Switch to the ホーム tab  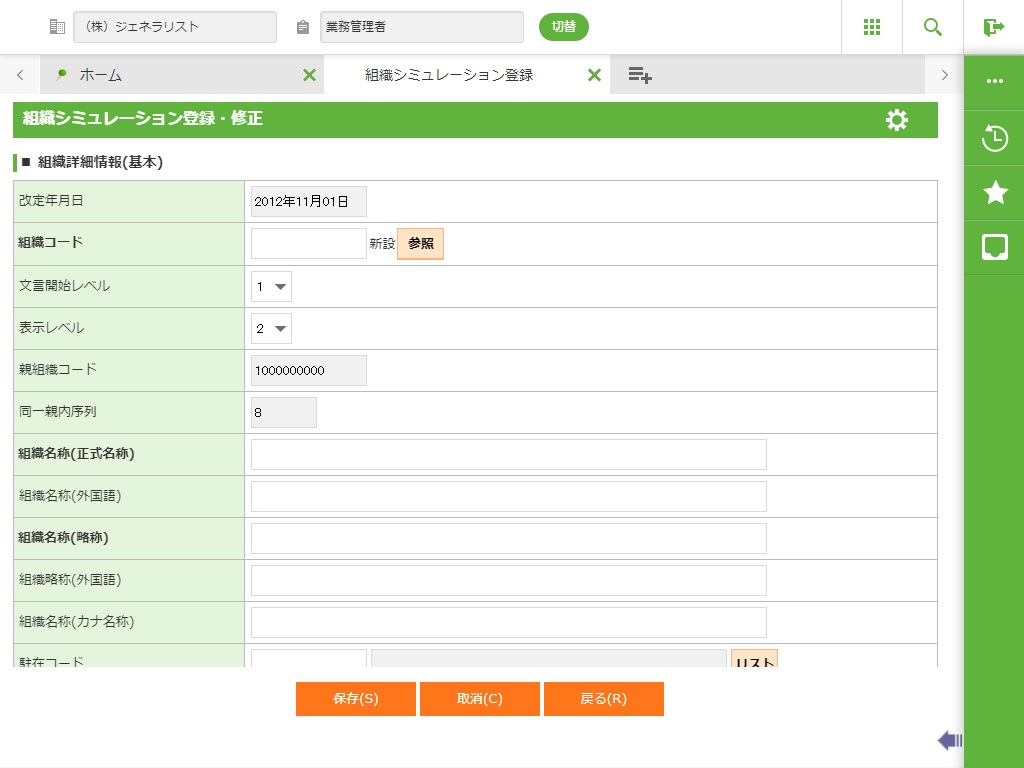pyautogui.click(x=100, y=75)
